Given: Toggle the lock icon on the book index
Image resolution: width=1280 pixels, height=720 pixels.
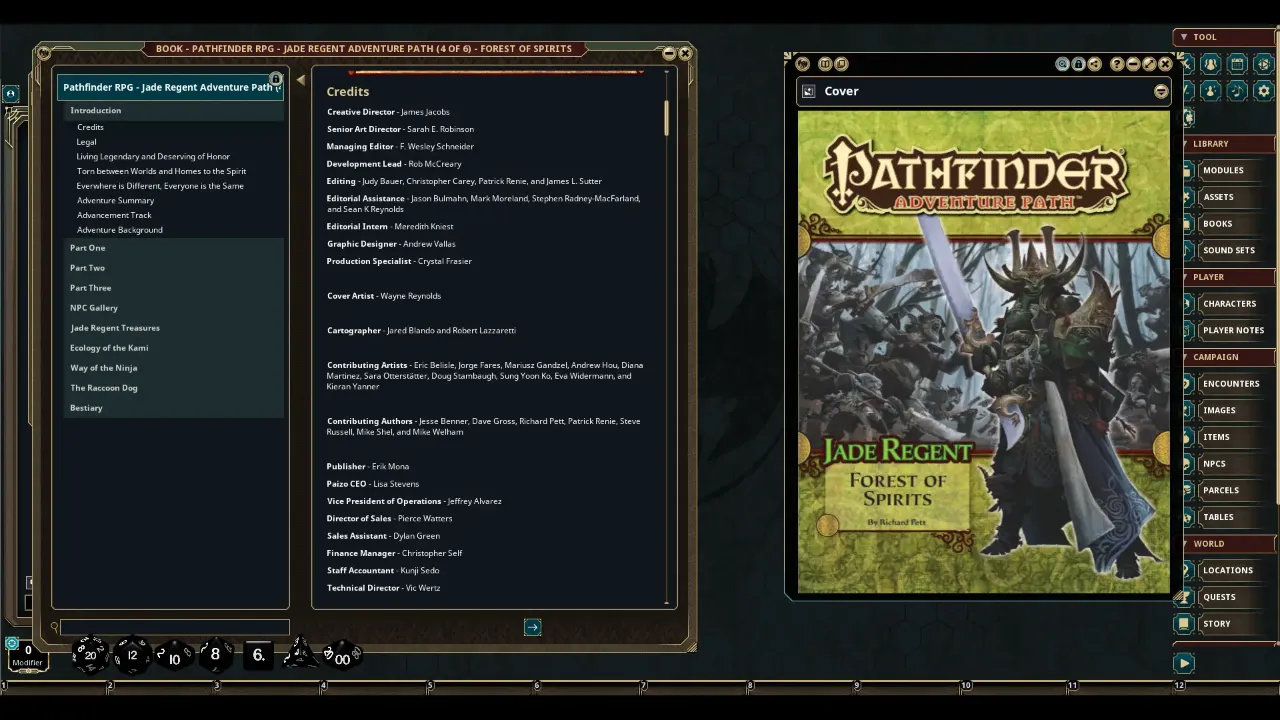Looking at the screenshot, I should point(276,79).
